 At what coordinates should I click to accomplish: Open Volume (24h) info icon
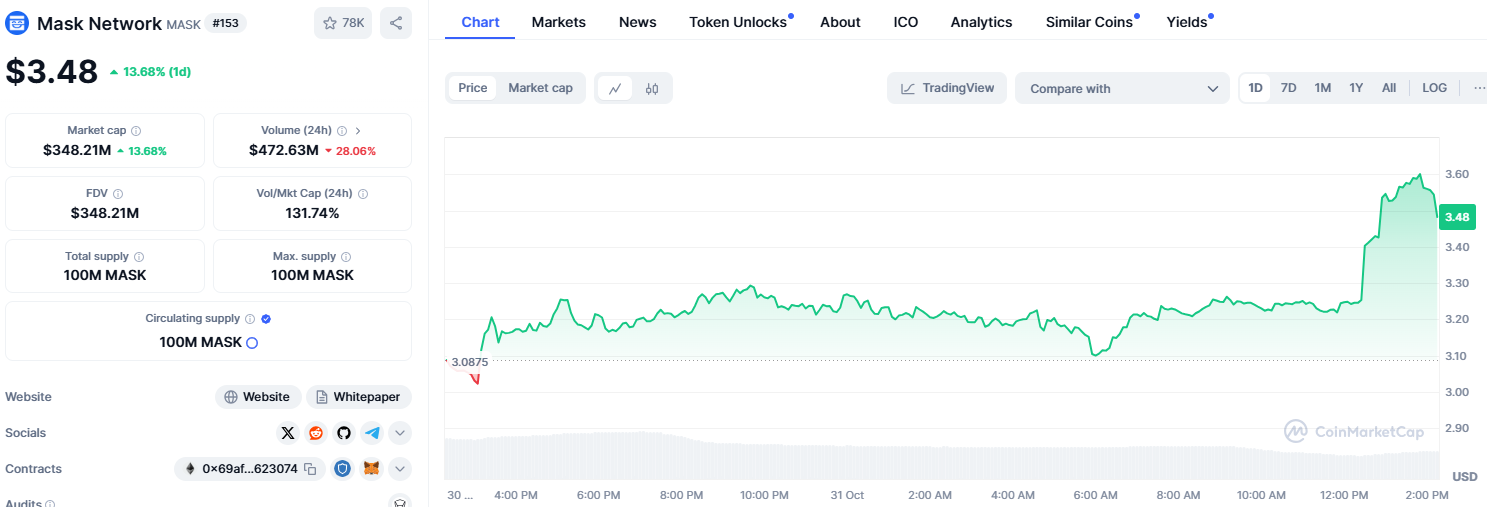click(x=342, y=131)
